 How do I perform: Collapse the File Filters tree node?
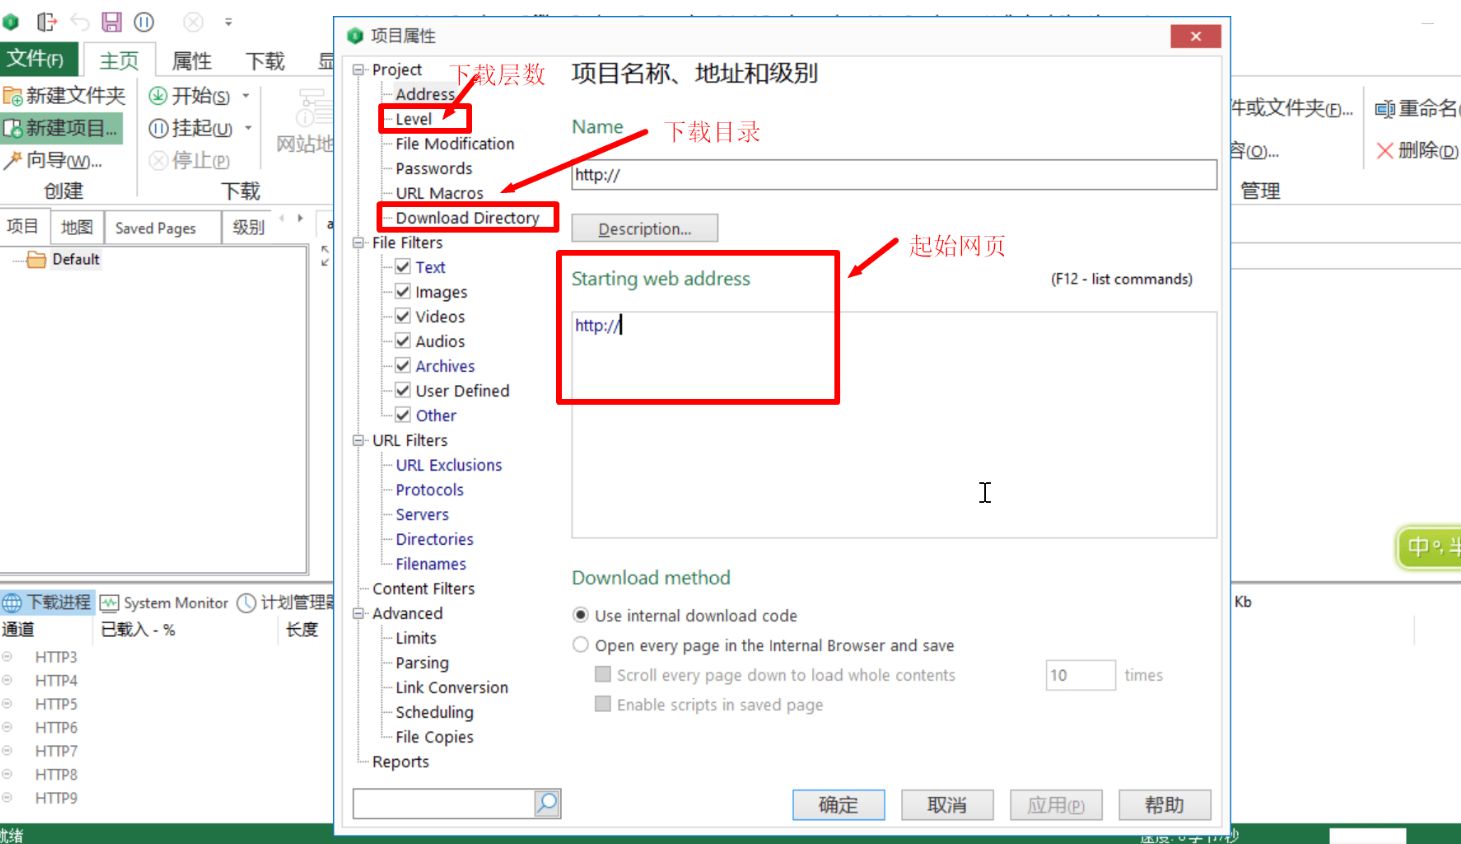click(x=358, y=243)
